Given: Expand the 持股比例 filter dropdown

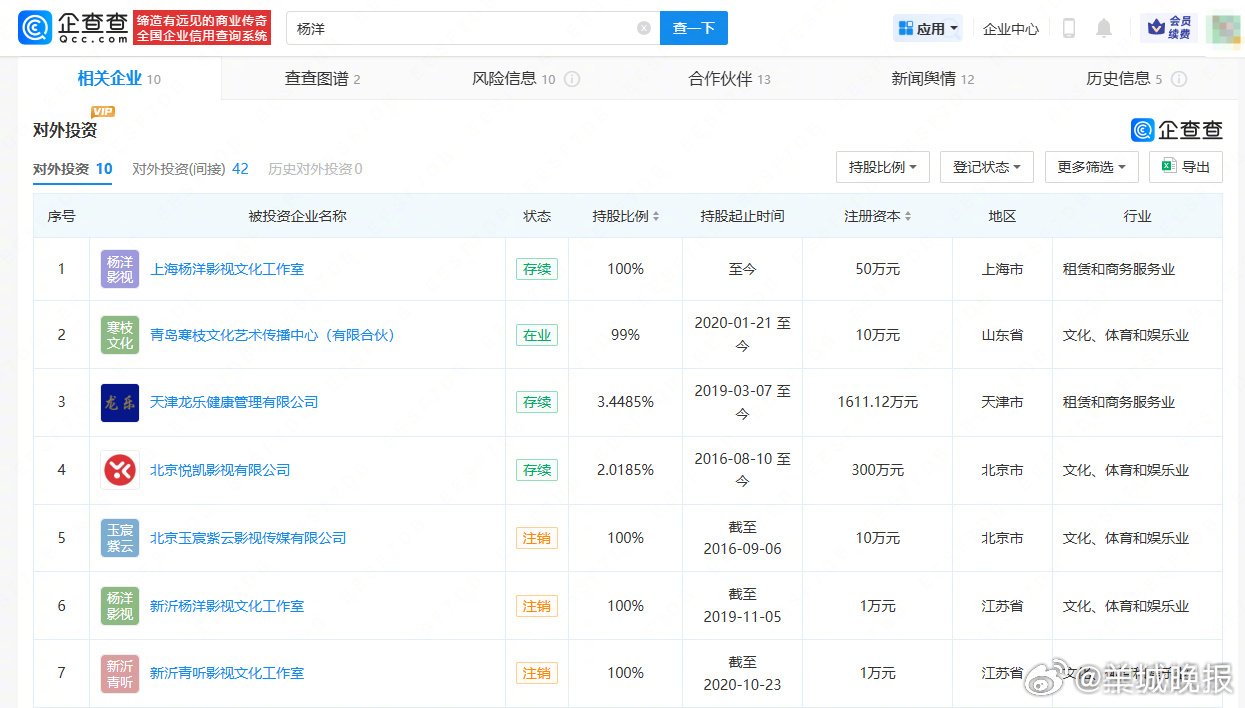Looking at the screenshot, I should (x=882, y=168).
